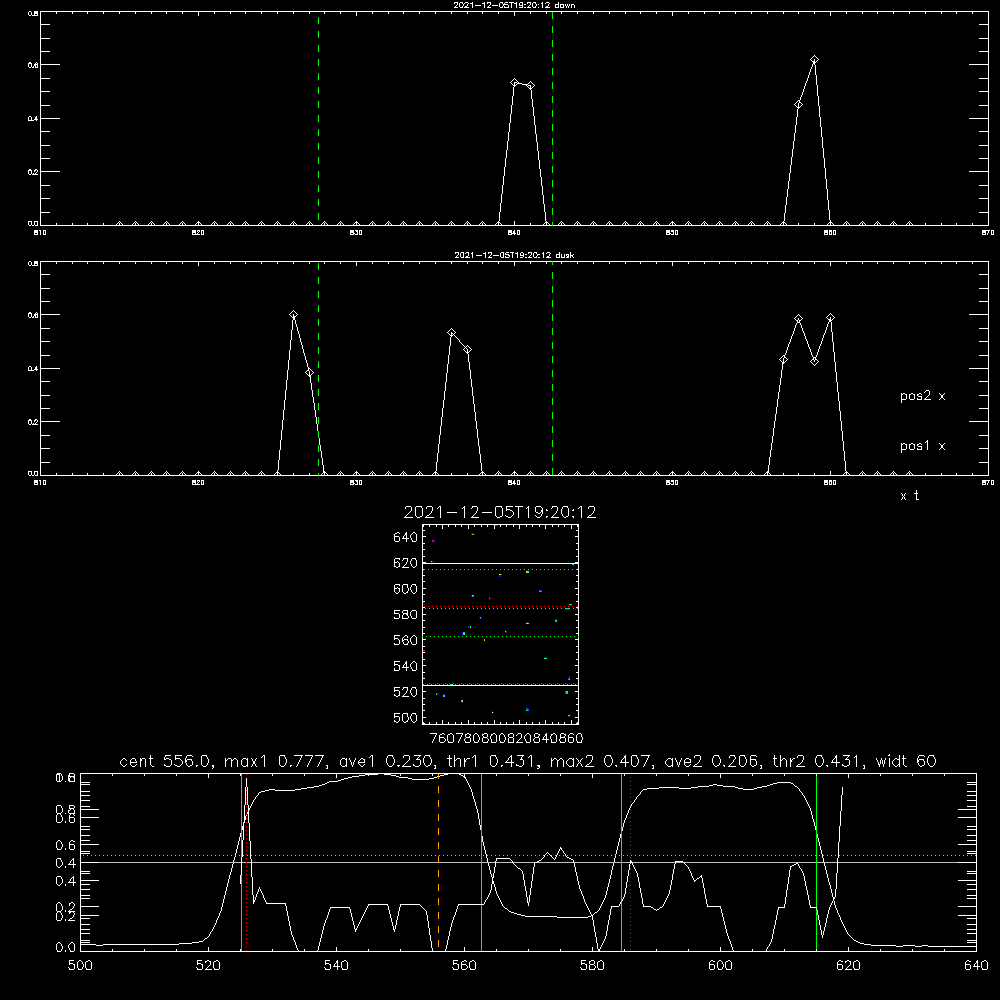
Task: Click the center image y-axis label 580
Action: point(406,615)
